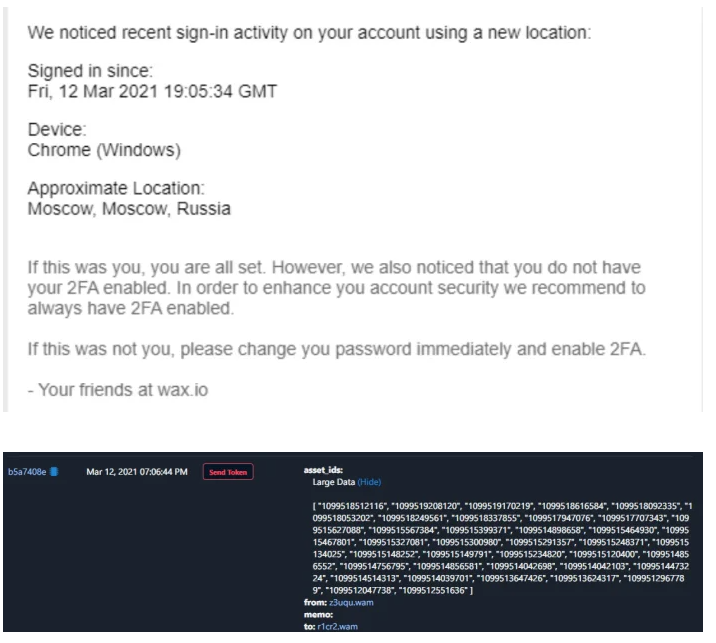Click the asset_ids field label
Image resolution: width=716 pixels, height=643 pixels.
click(x=323, y=470)
